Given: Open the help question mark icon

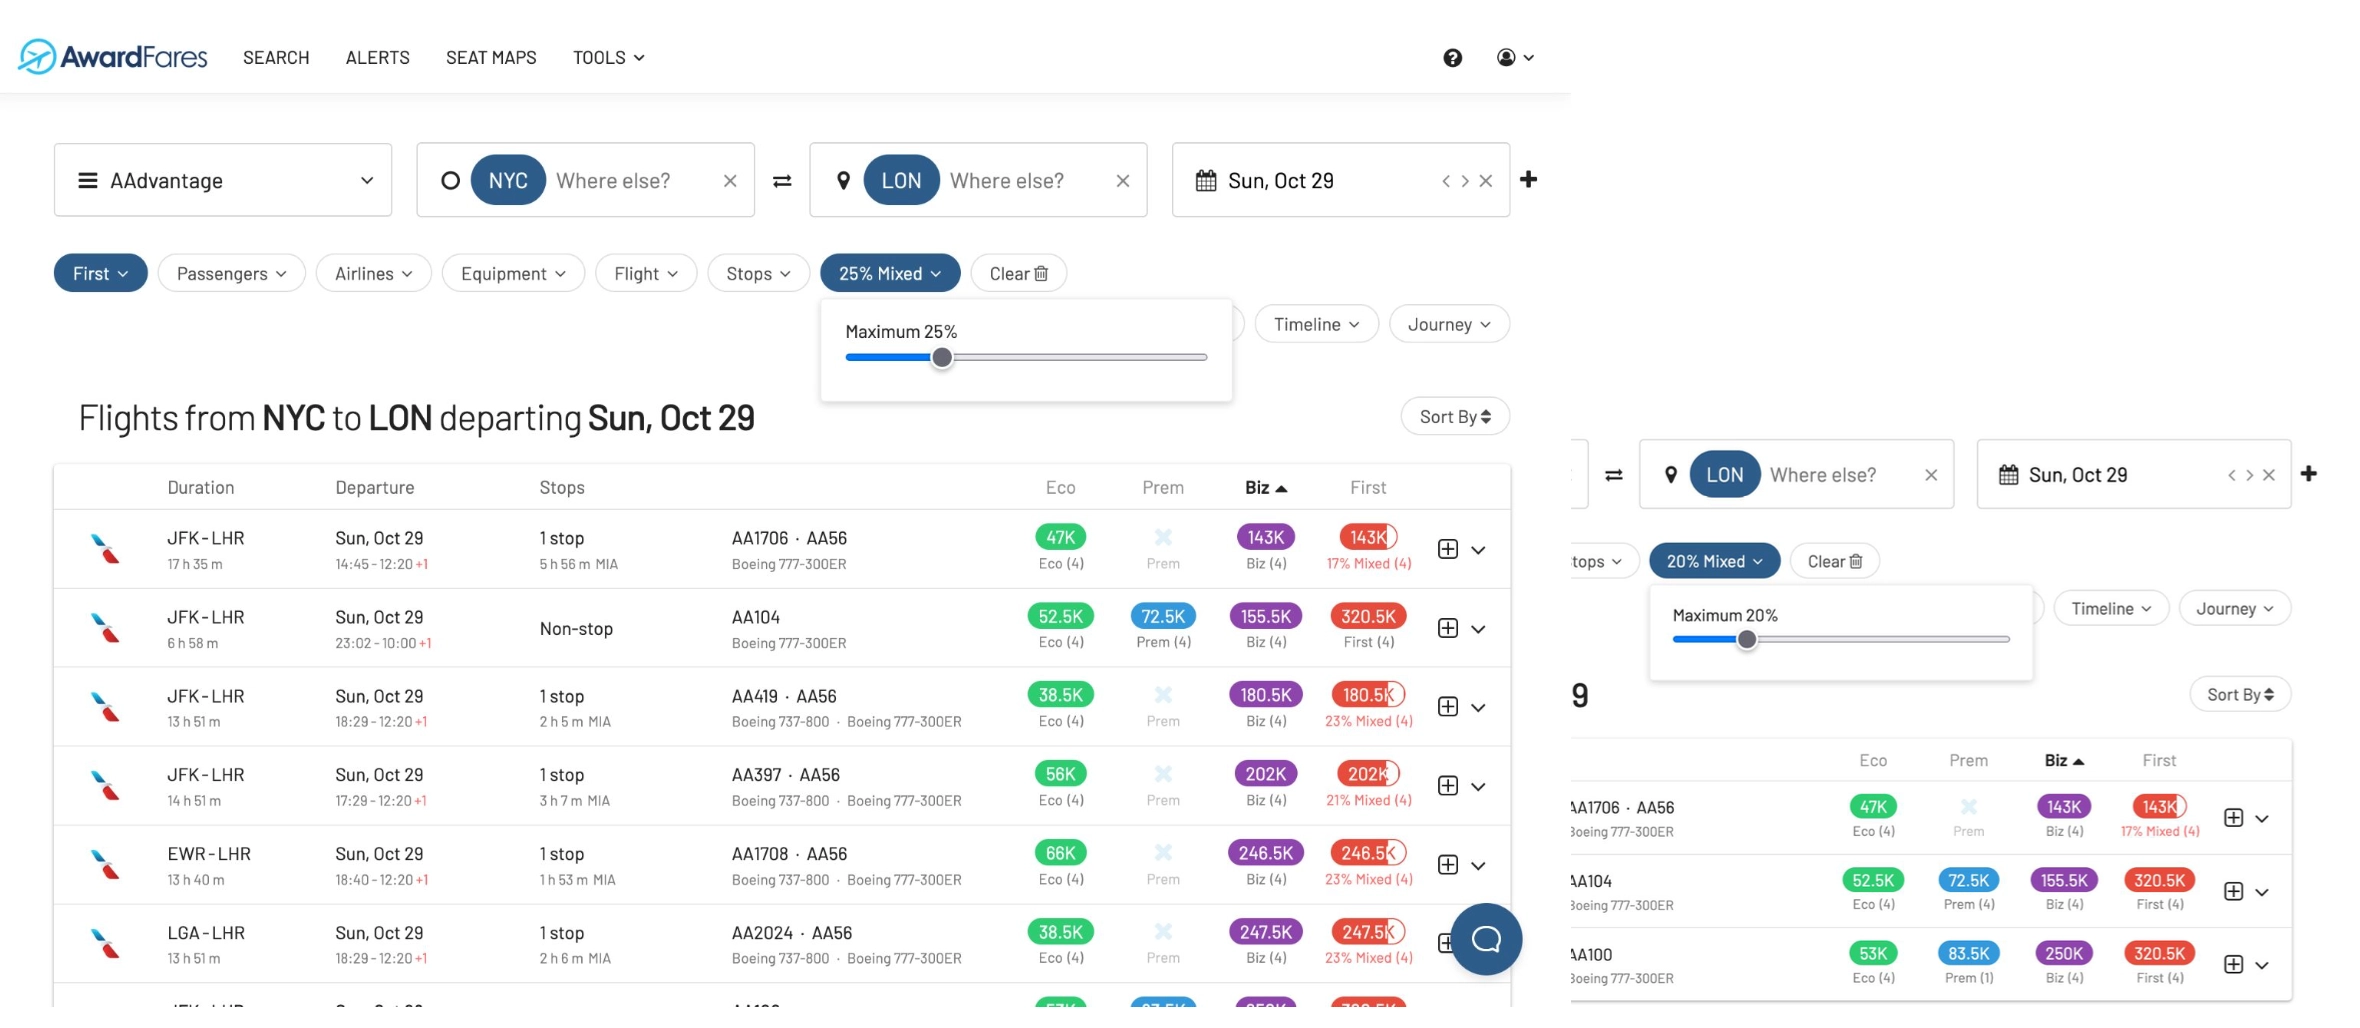Looking at the screenshot, I should tap(1452, 58).
